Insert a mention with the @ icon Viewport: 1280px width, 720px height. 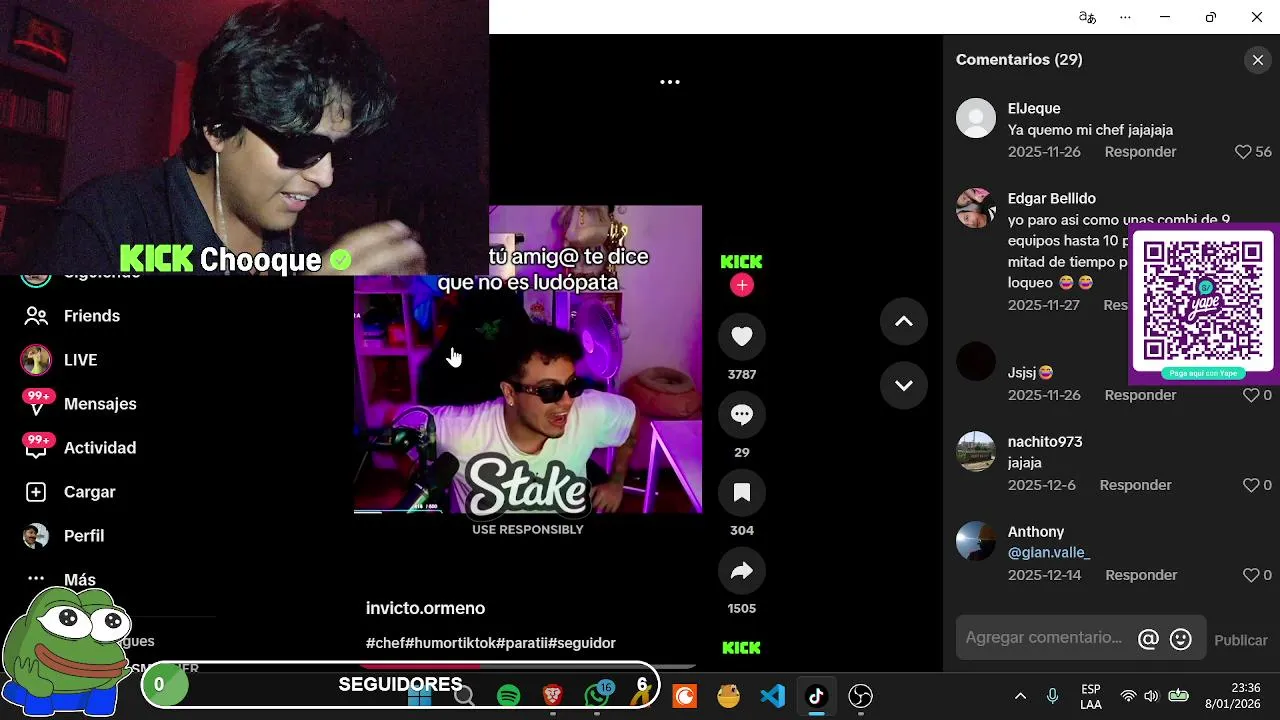1148,640
